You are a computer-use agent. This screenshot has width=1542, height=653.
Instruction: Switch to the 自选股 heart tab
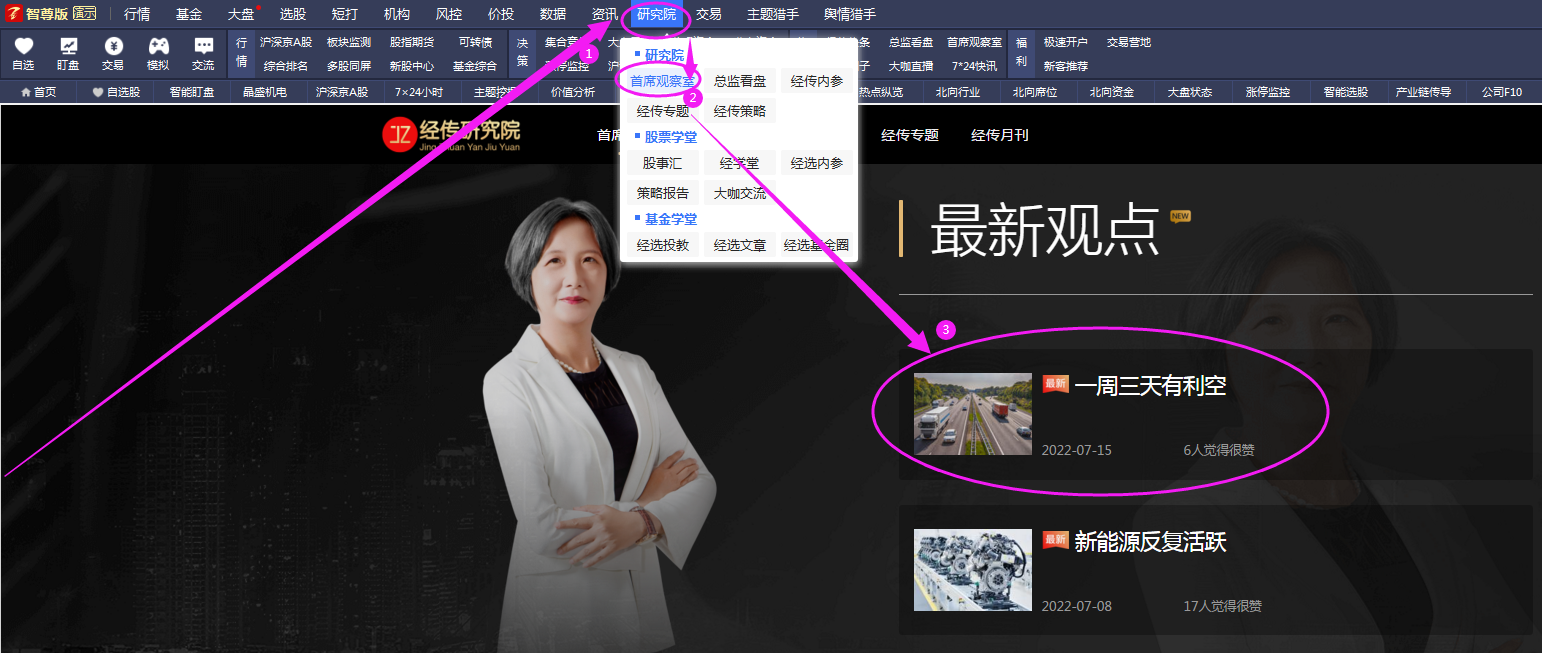[x=116, y=92]
